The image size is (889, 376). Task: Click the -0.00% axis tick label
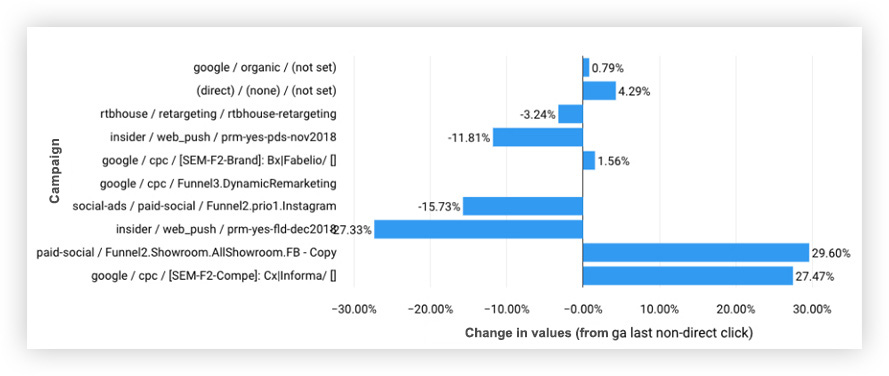pos(583,310)
